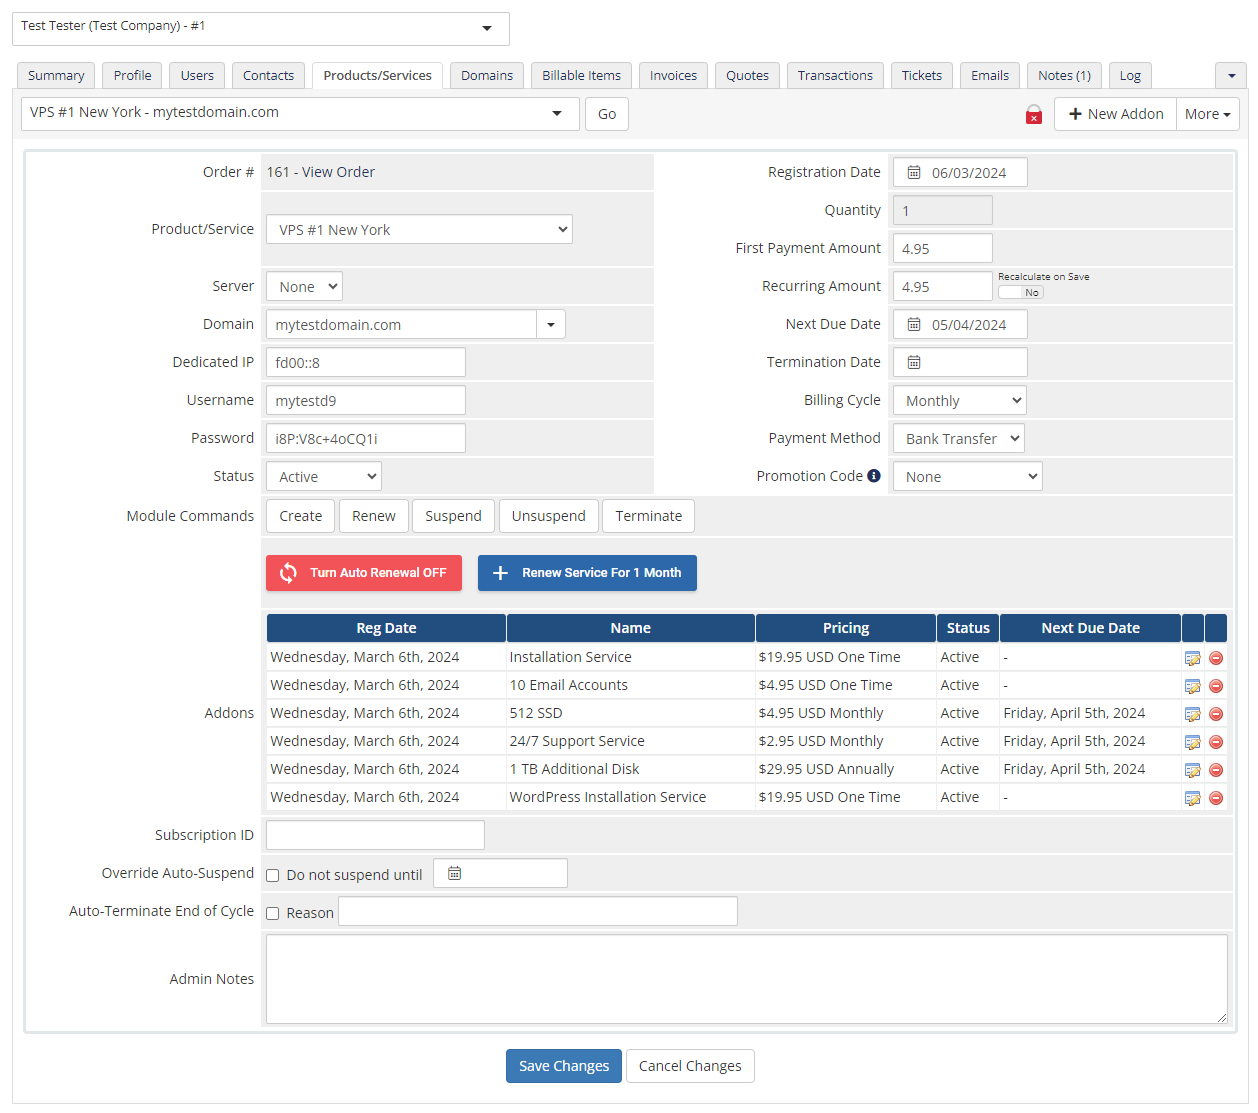The width and height of the screenshot is (1258, 1113).
Task: Click the Renew Service For 1 Month button
Action: 587,573
